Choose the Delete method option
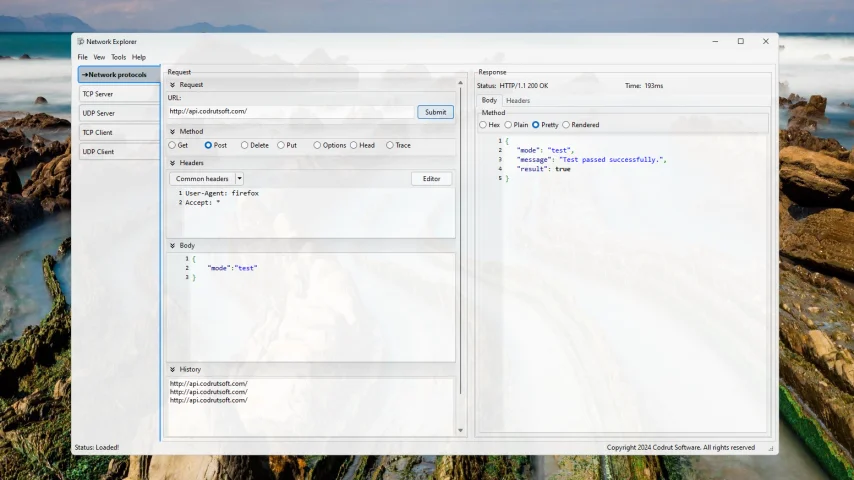This screenshot has height=480, width=854. [245, 145]
